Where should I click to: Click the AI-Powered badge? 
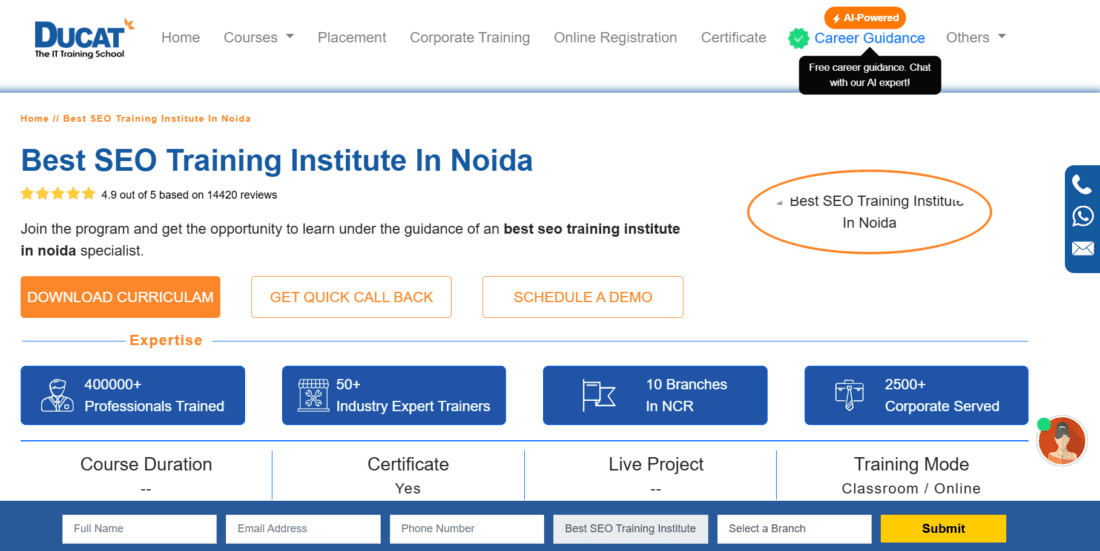click(x=865, y=18)
